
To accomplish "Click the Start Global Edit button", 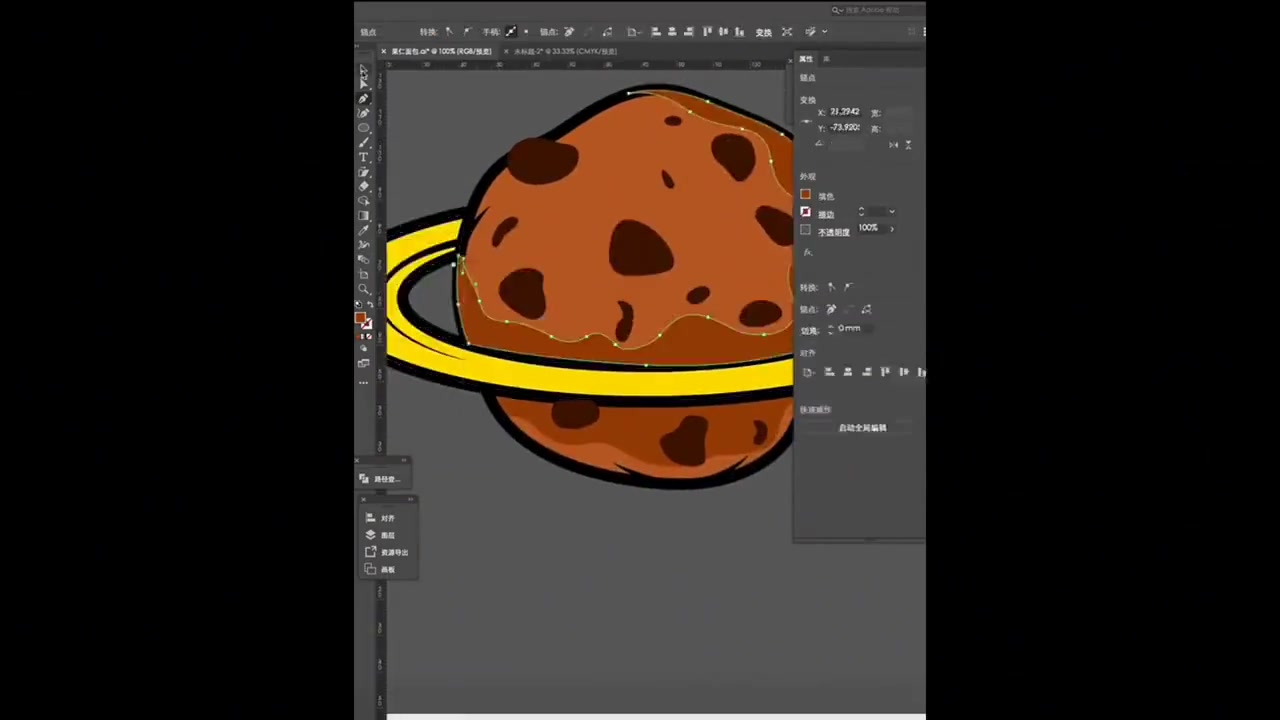I will [862, 428].
